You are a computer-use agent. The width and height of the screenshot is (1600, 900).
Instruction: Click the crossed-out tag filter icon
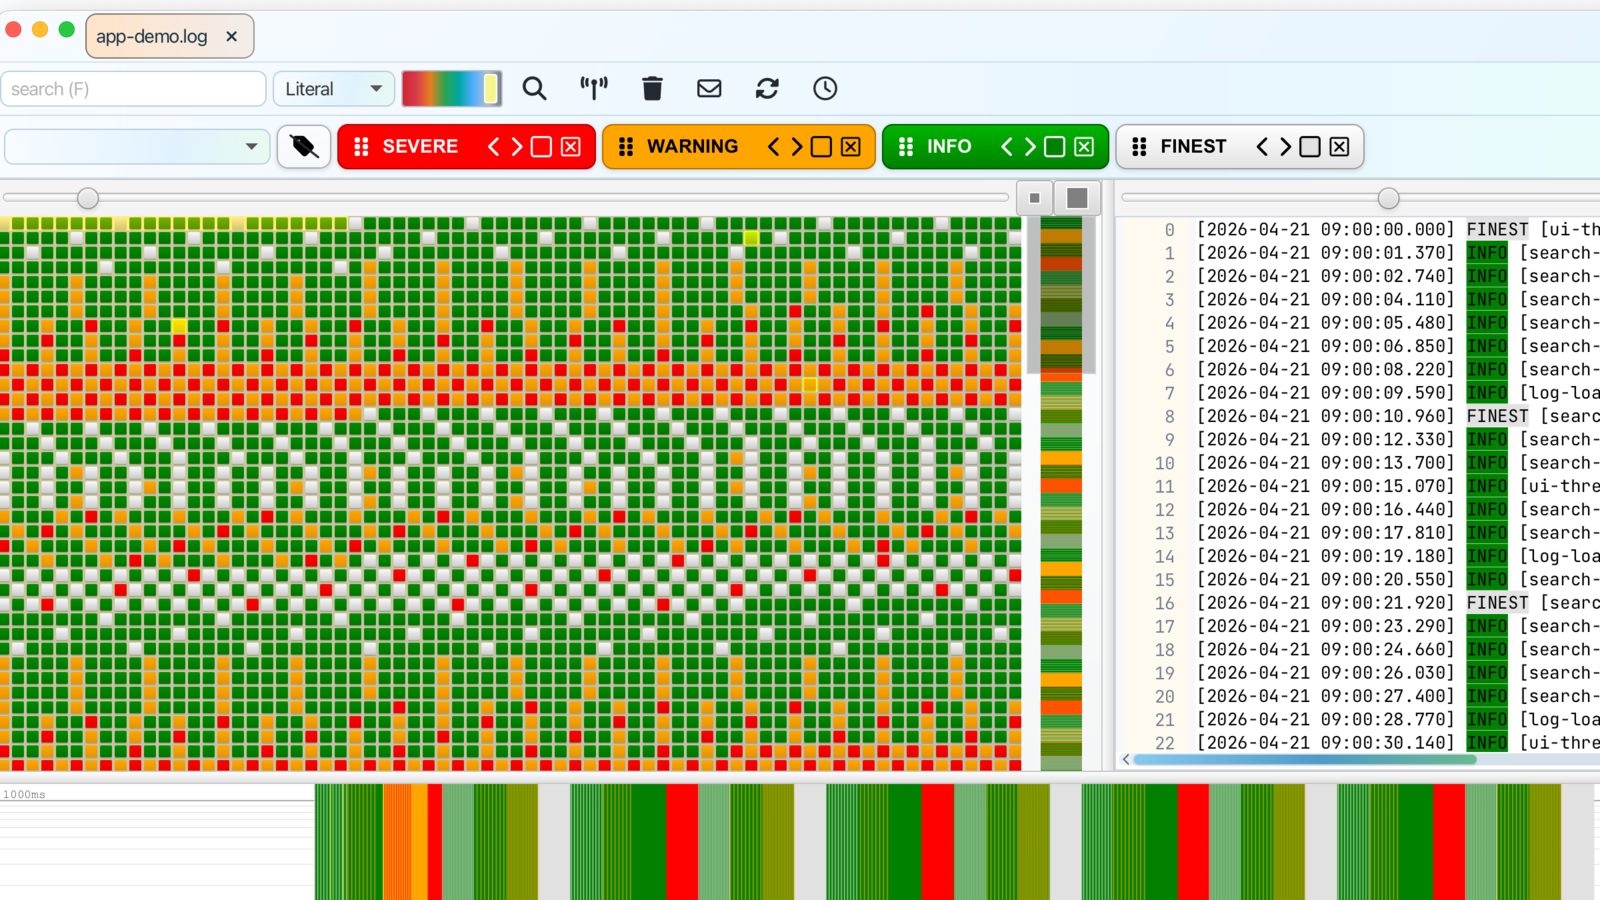304,147
